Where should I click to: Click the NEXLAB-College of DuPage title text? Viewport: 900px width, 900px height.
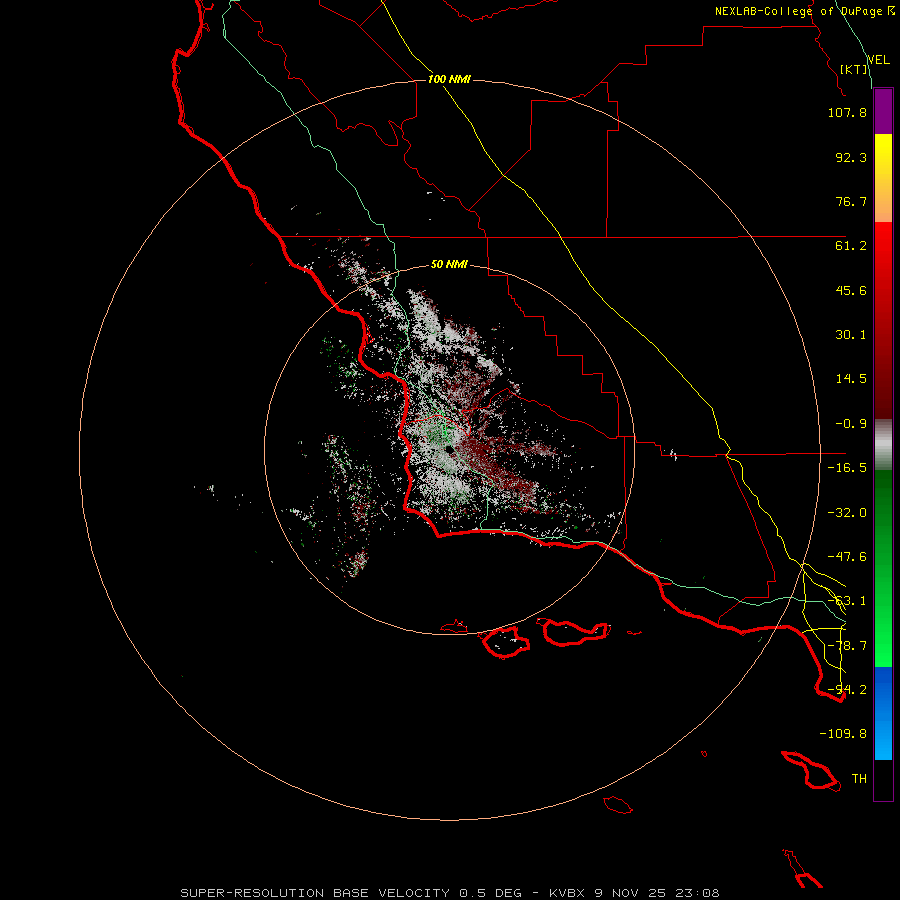805,11
